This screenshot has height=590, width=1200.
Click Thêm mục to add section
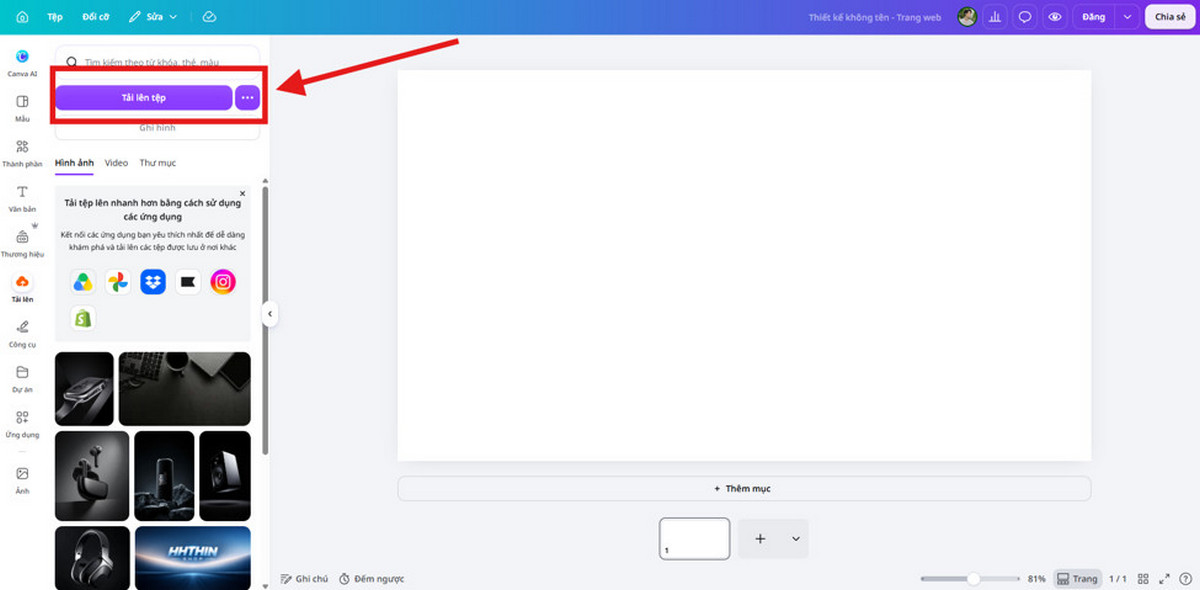[x=744, y=489]
